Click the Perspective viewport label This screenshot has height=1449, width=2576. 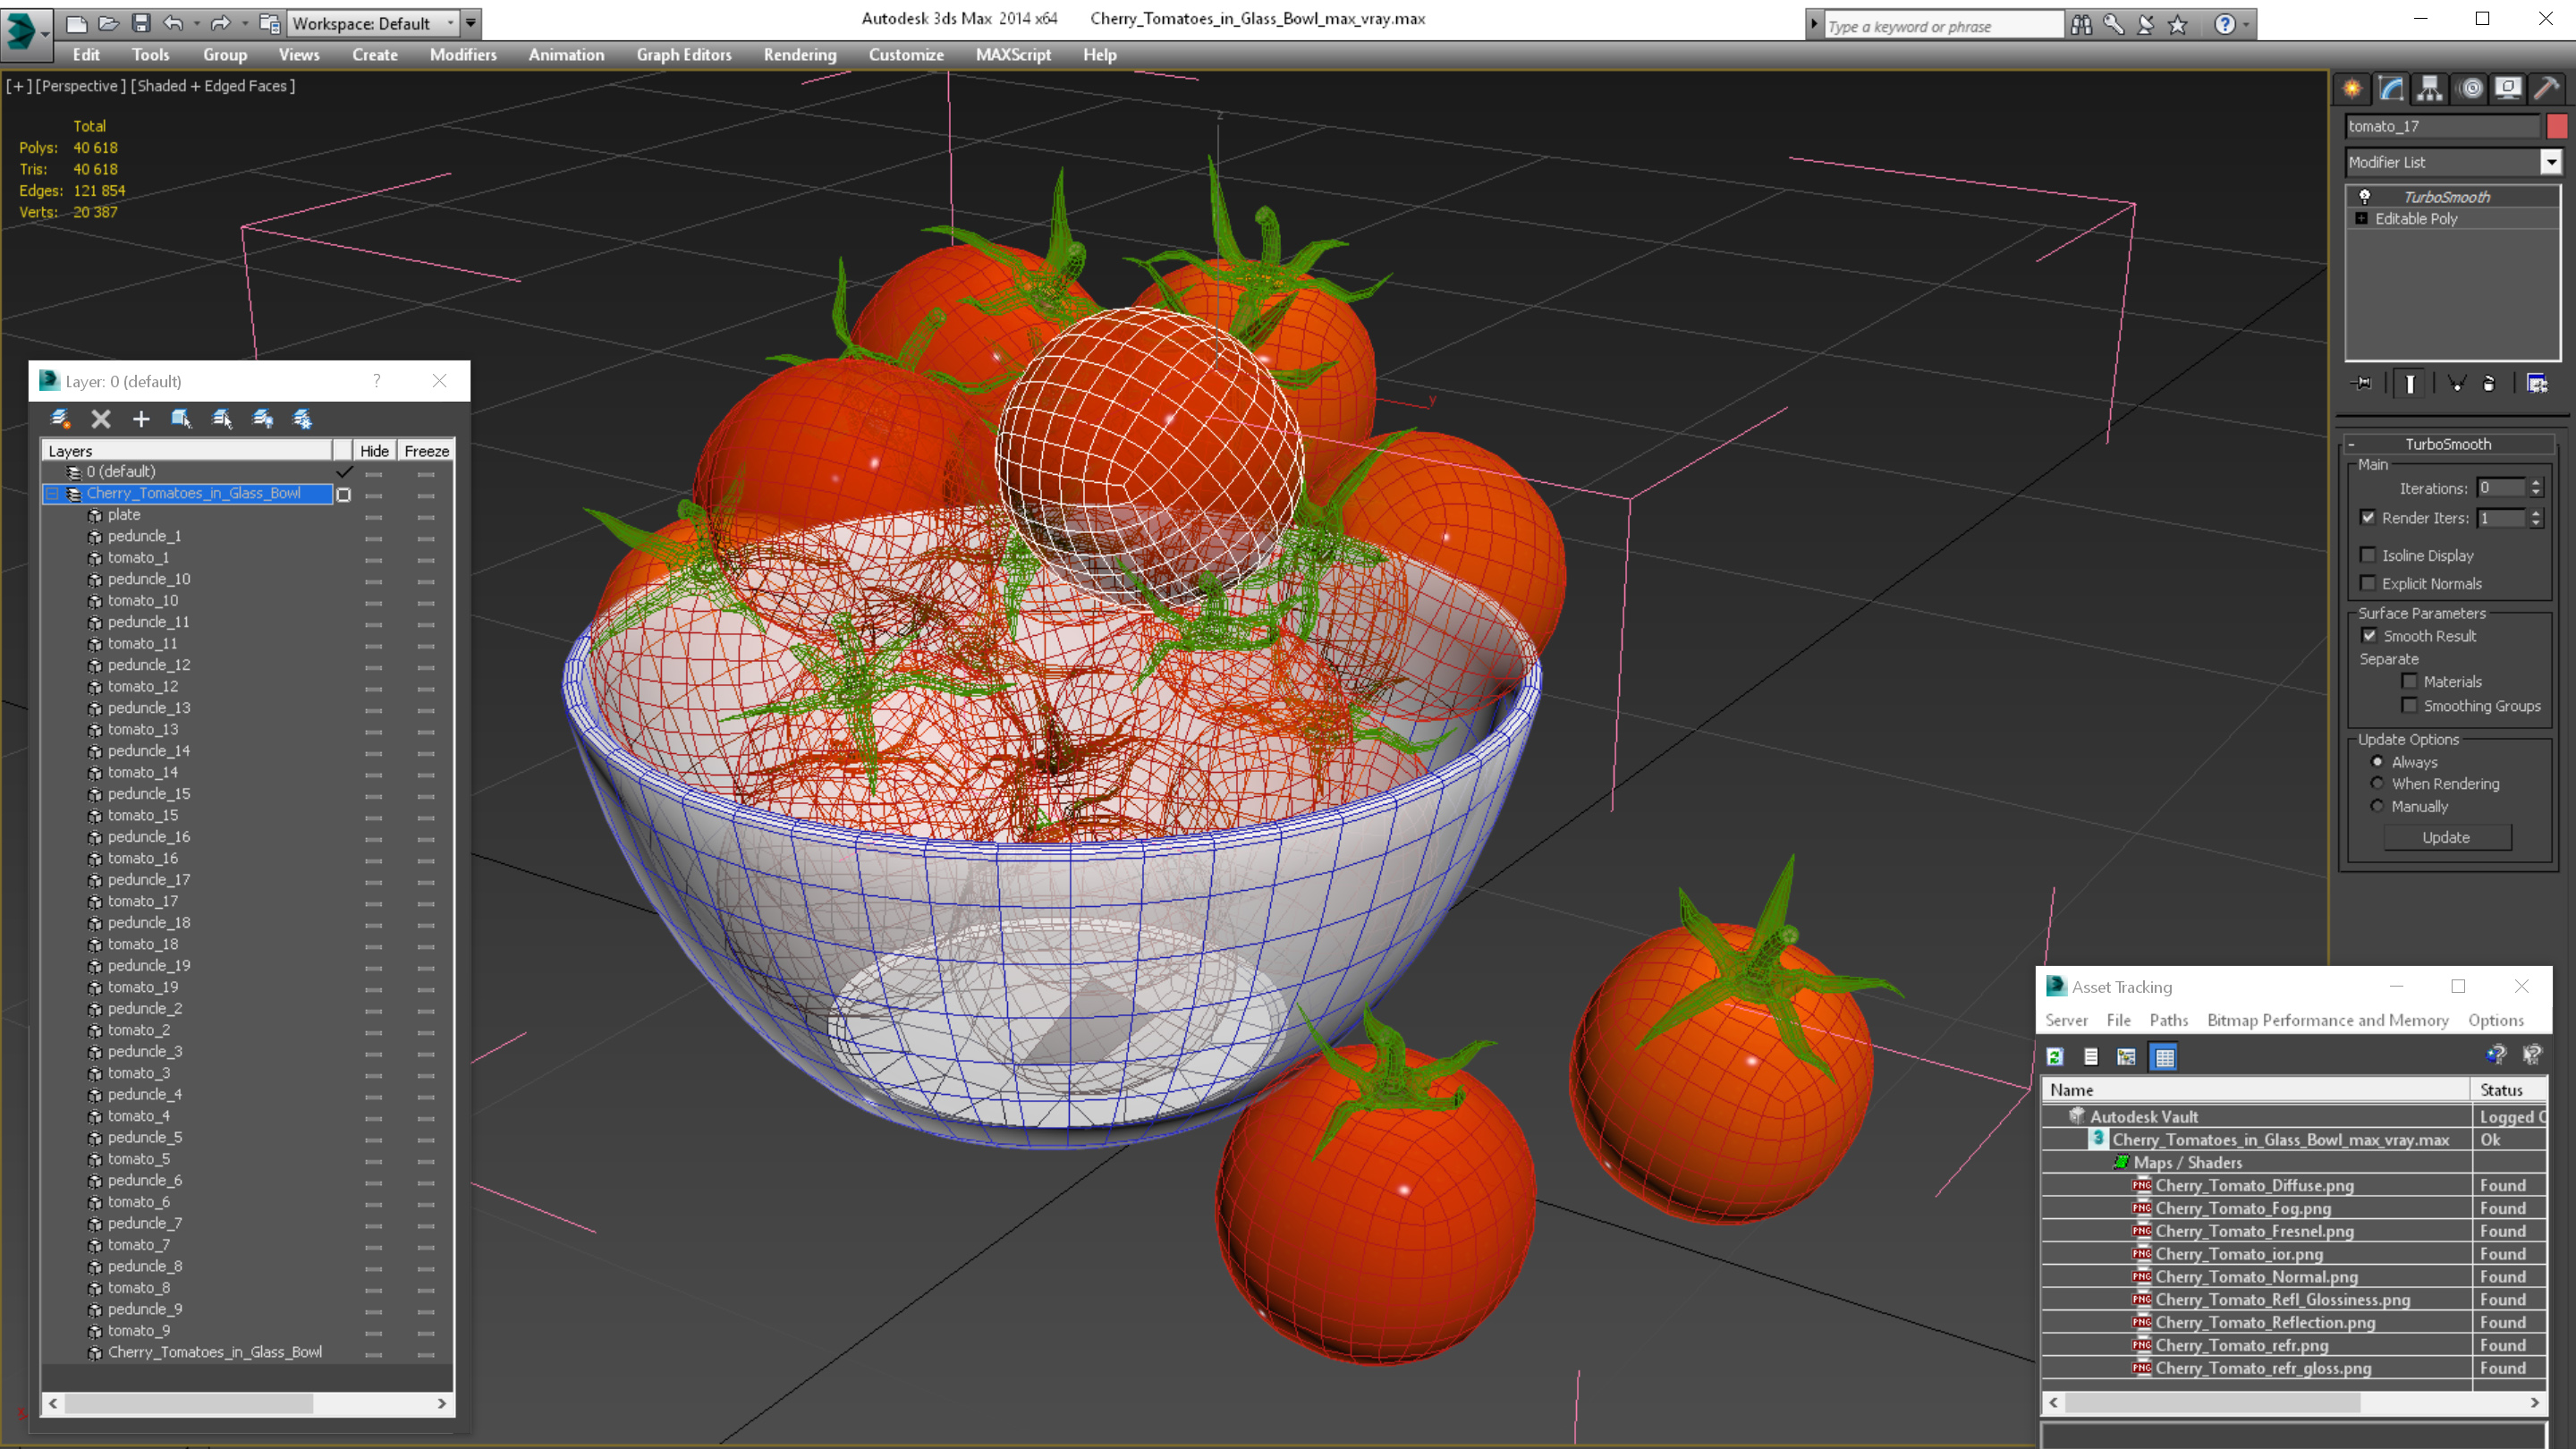click(80, 86)
